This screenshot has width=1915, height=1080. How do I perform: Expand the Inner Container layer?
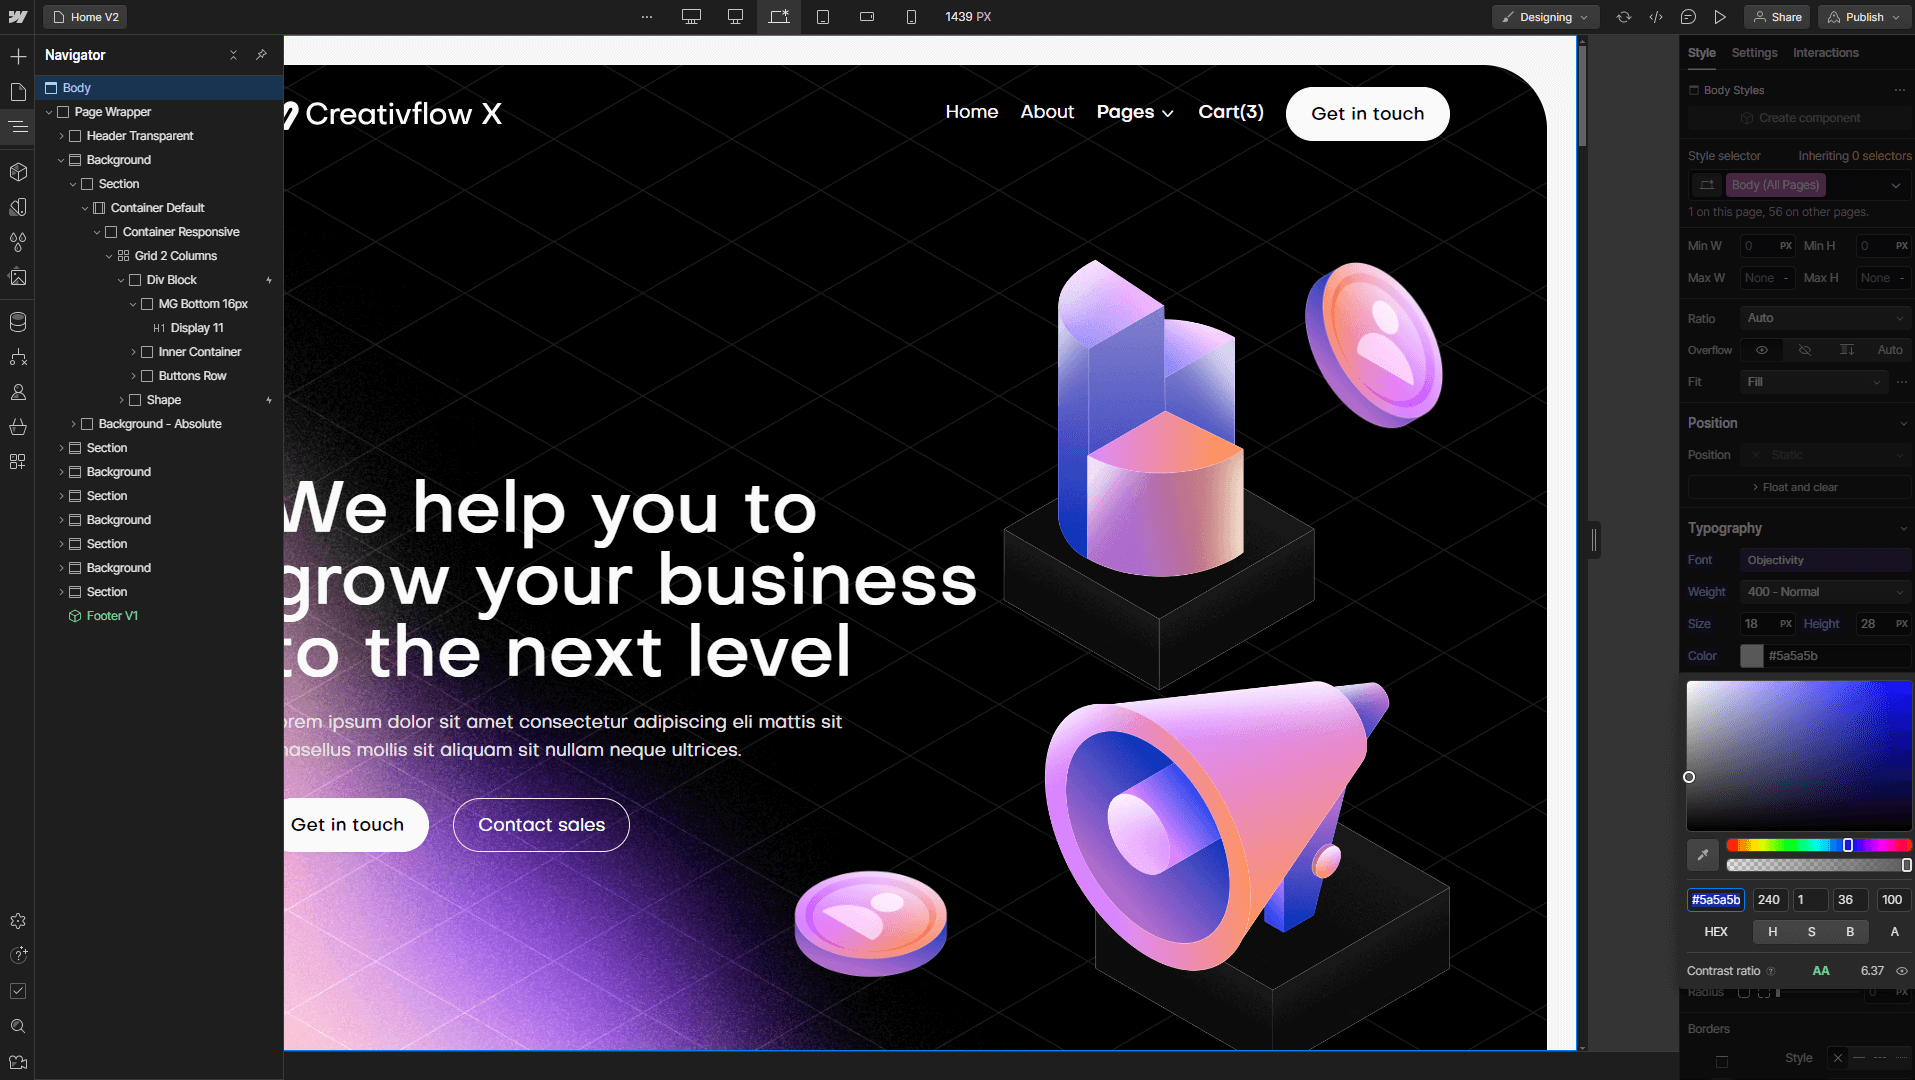(134, 352)
